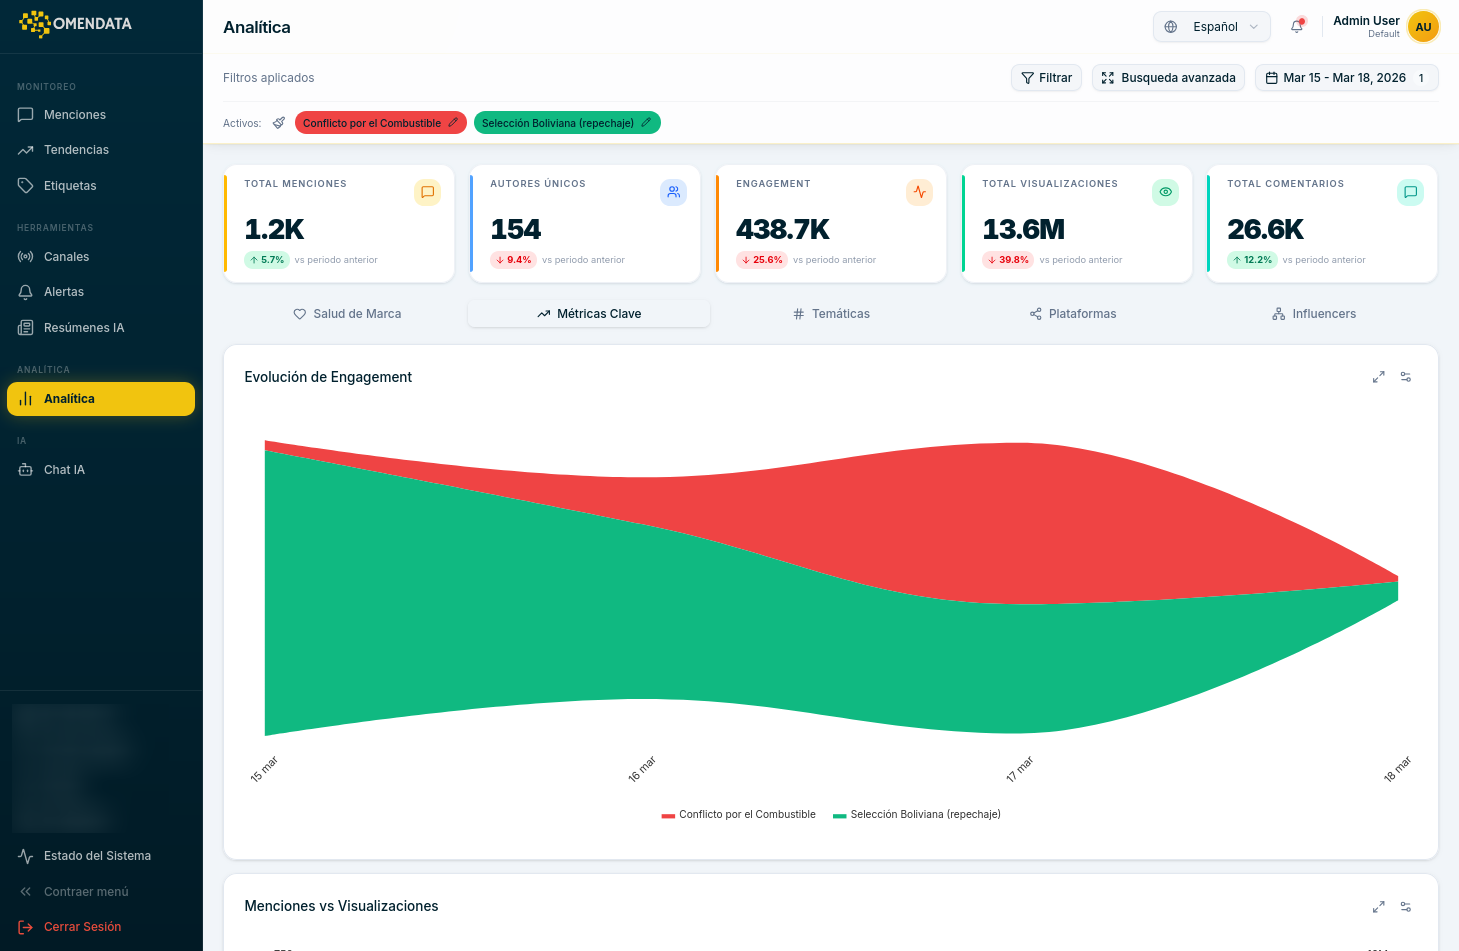Open the Plataformas tab
Image resolution: width=1459 pixels, height=951 pixels.
click(x=1072, y=313)
